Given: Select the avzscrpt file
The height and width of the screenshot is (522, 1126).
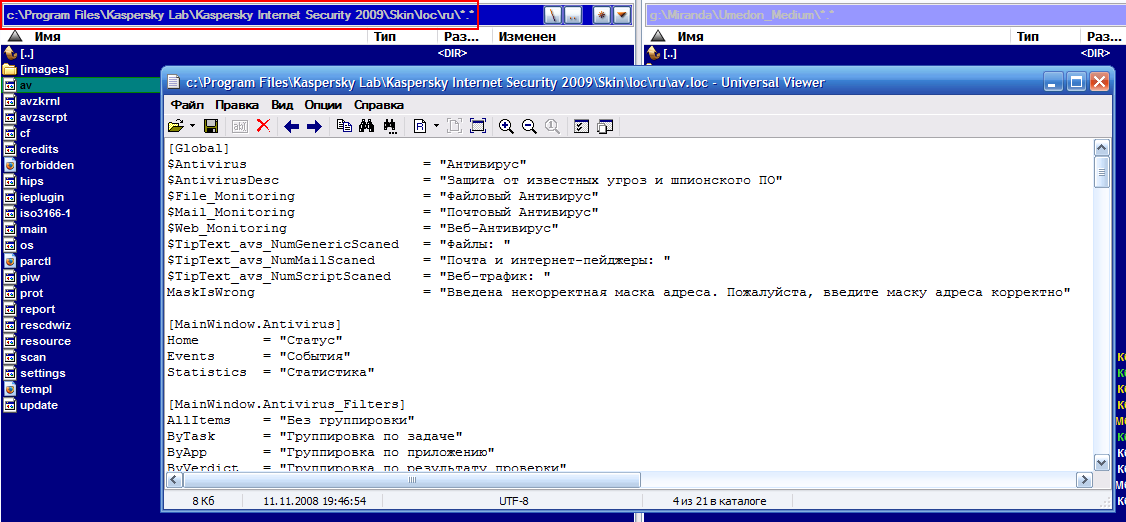Looking at the screenshot, I should [43, 117].
